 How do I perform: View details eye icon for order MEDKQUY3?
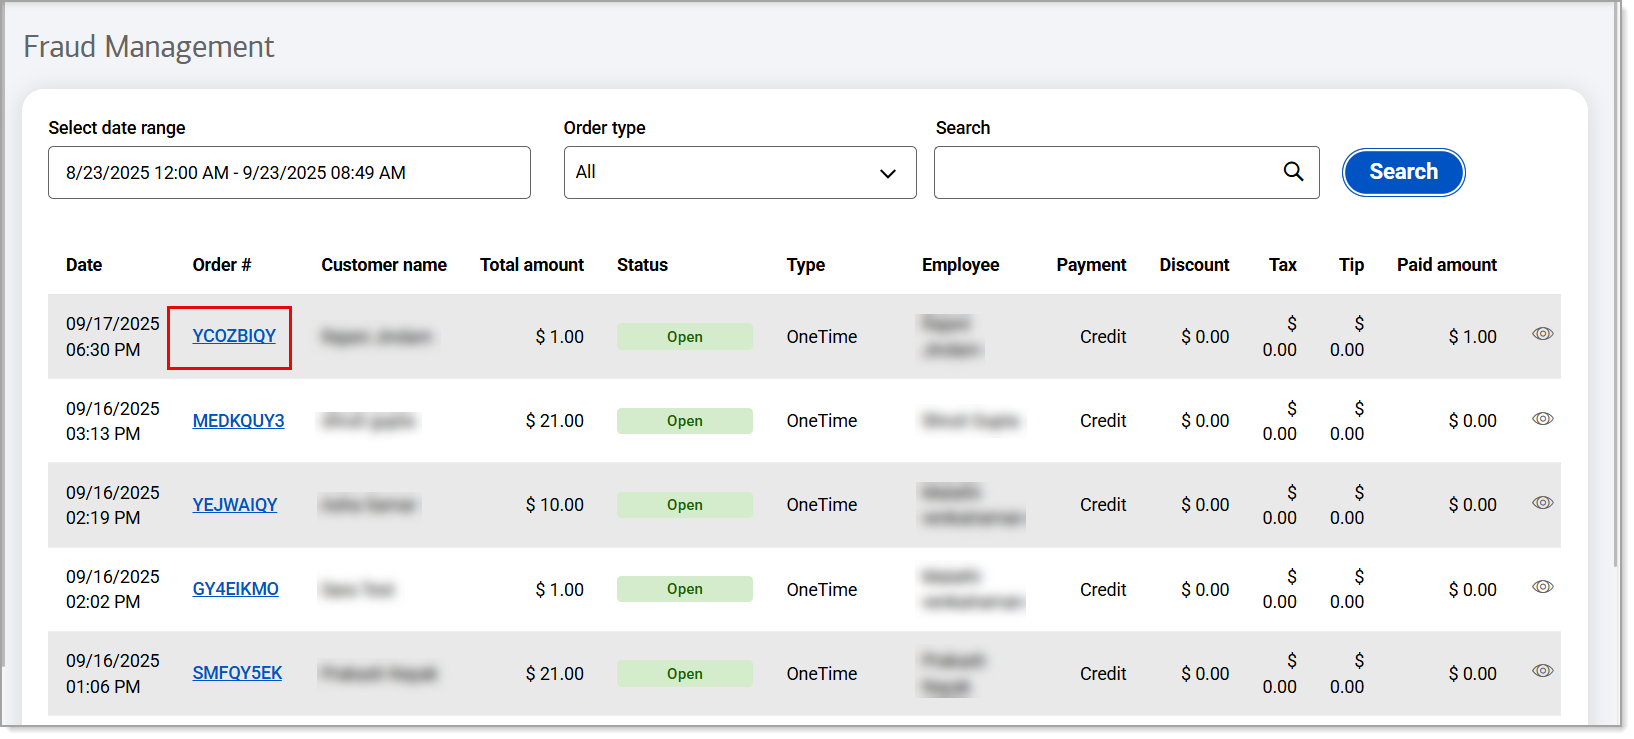(1542, 419)
